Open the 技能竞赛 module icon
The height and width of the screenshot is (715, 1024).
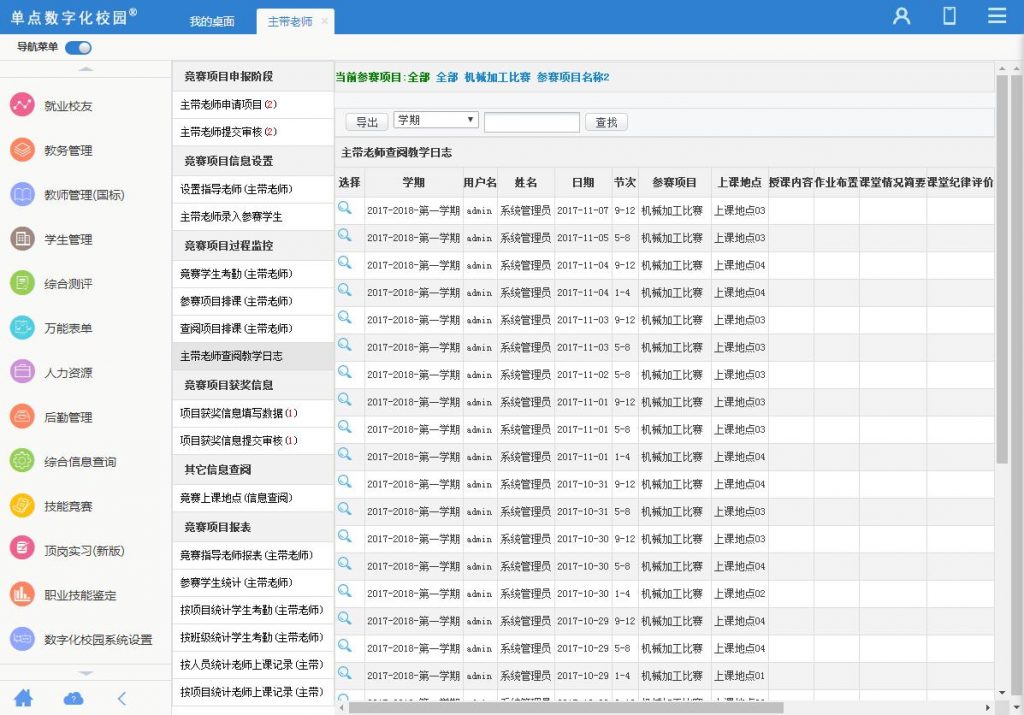(22, 505)
